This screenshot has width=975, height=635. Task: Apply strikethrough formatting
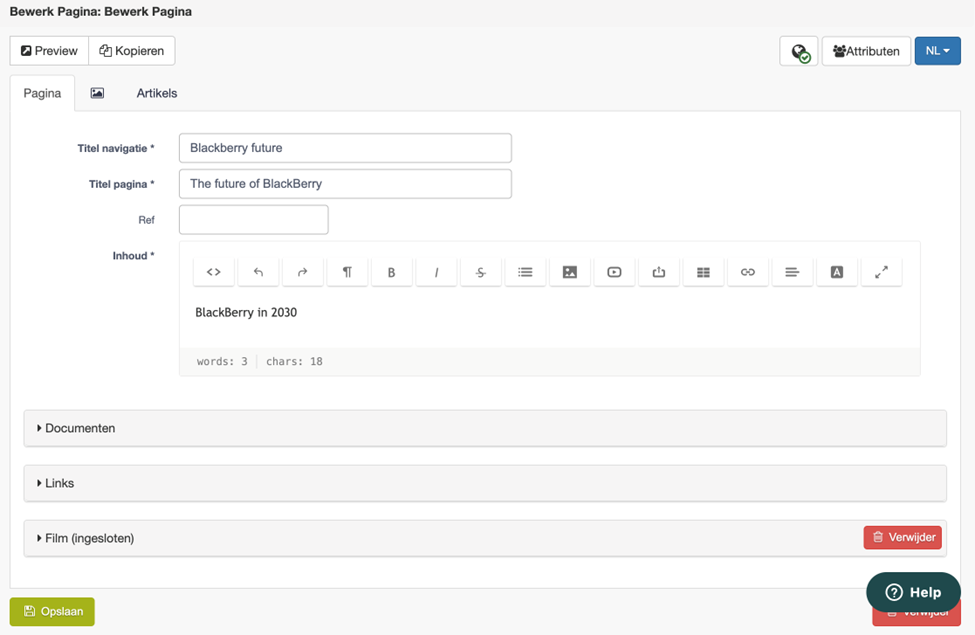click(x=481, y=272)
